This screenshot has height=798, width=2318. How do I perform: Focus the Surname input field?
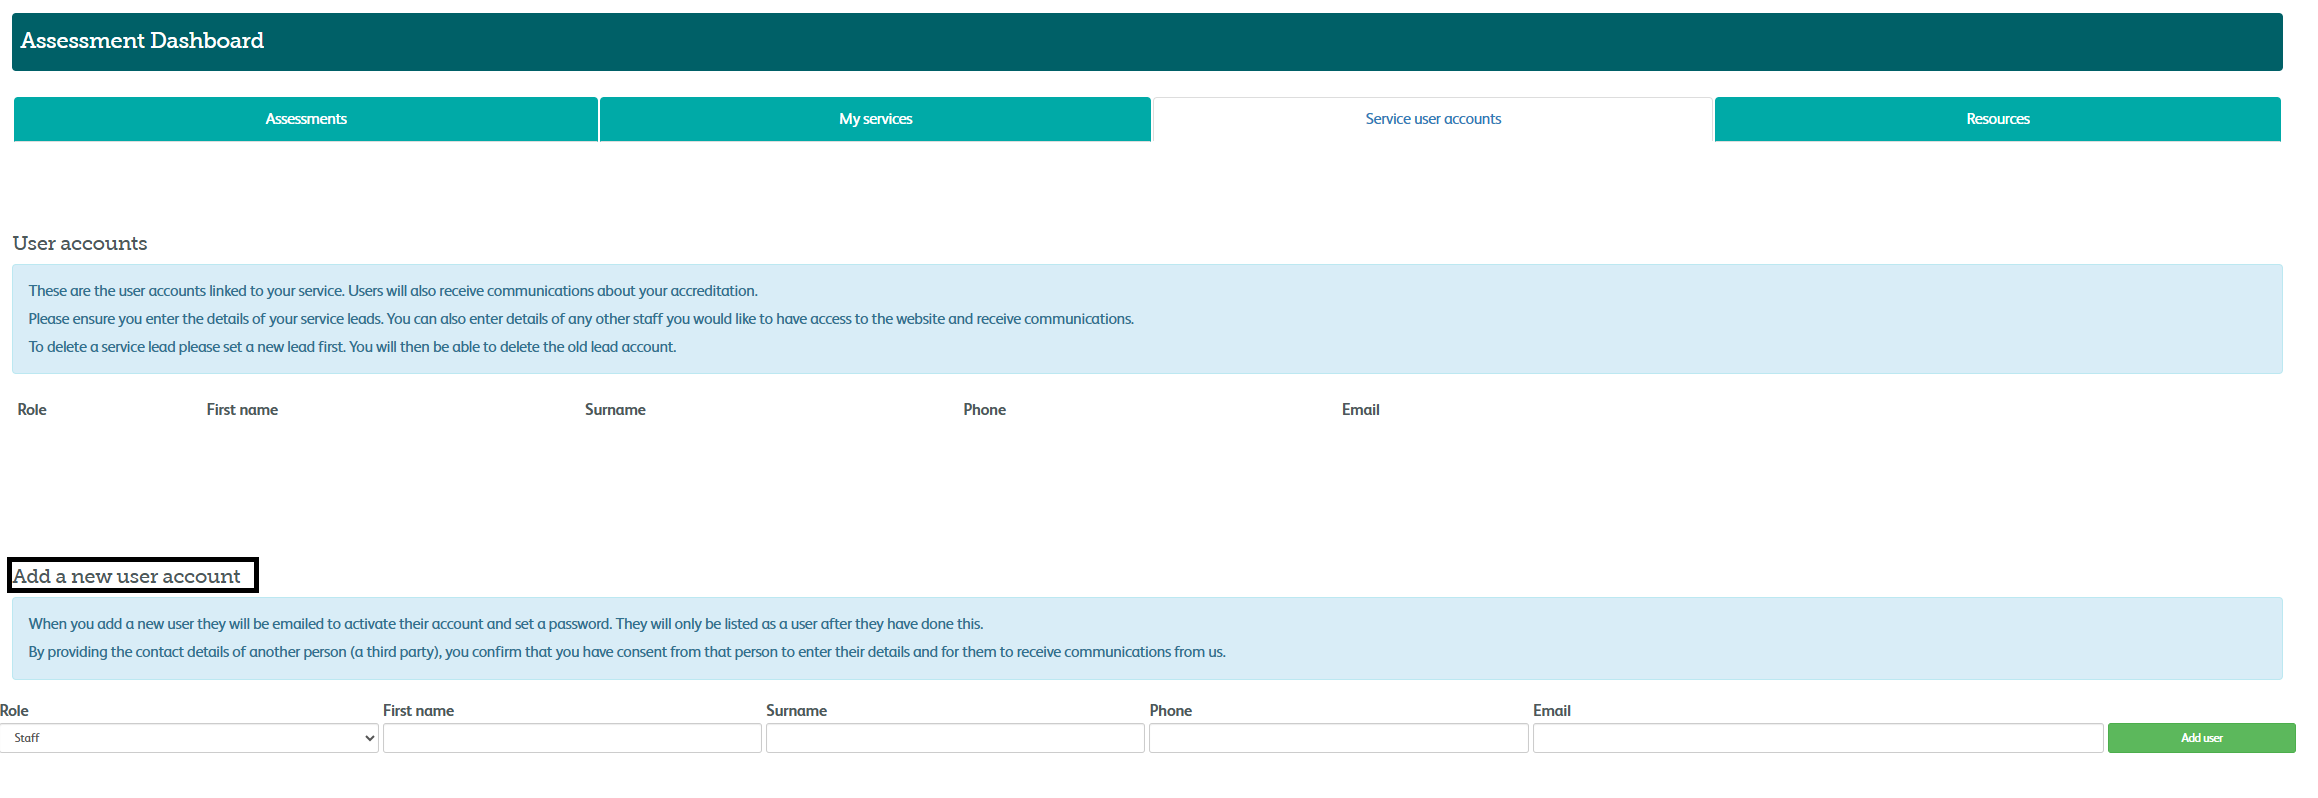tap(955, 738)
